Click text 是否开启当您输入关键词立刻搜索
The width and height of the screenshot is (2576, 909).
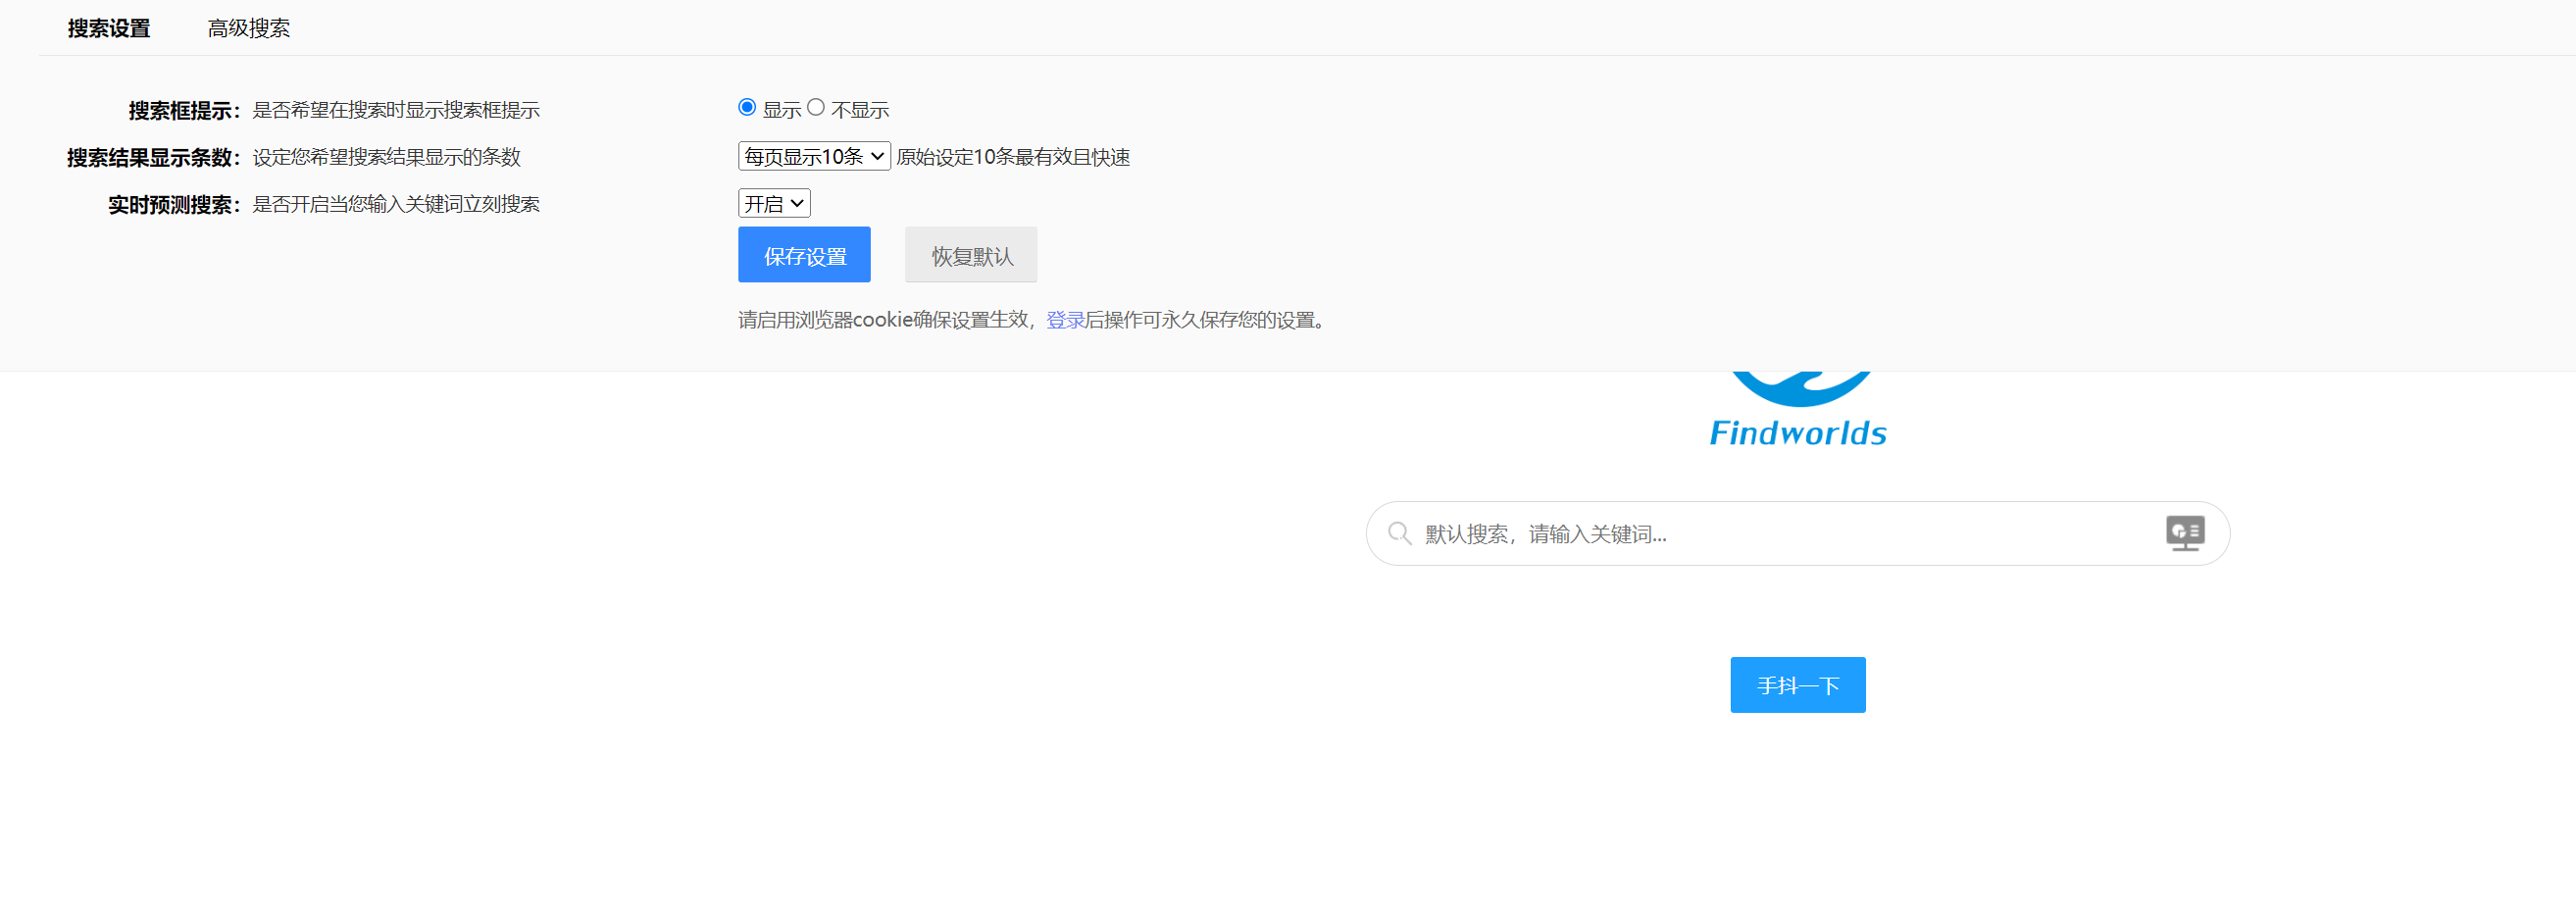click(396, 204)
